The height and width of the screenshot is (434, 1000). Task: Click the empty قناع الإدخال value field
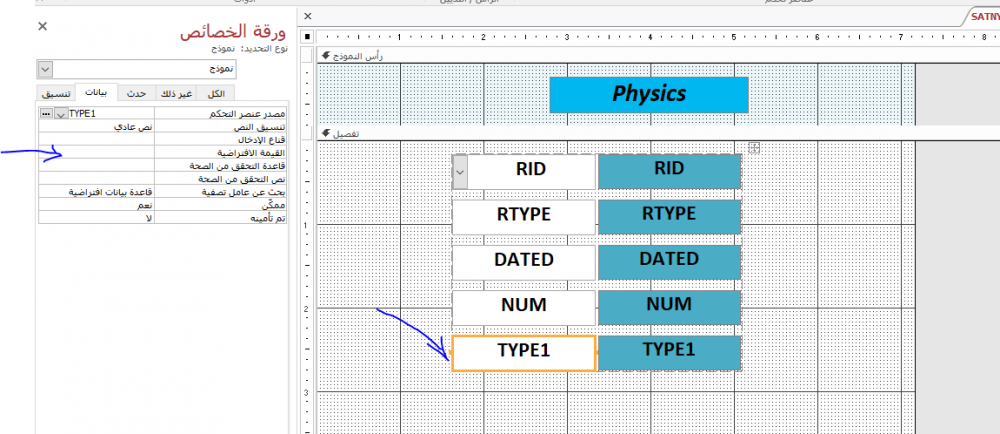pos(96,139)
